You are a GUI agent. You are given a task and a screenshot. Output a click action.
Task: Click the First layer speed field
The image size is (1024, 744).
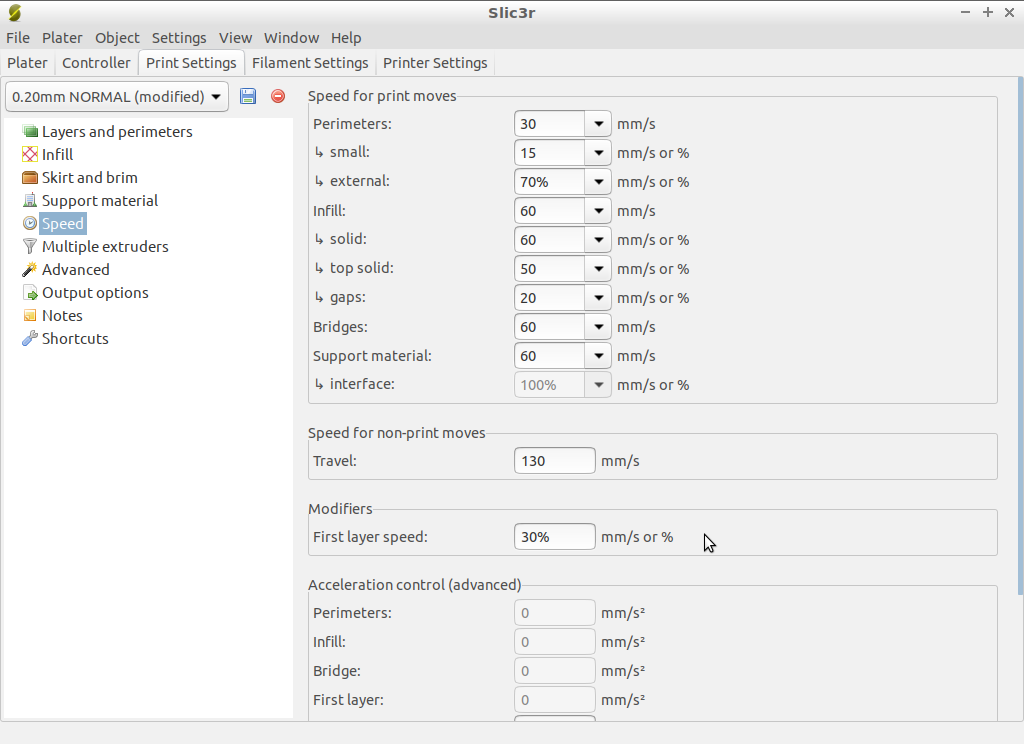pyautogui.click(x=554, y=537)
